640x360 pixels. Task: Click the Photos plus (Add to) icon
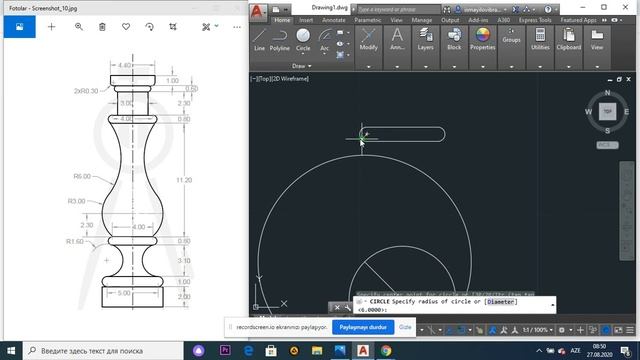coord(51,27)
